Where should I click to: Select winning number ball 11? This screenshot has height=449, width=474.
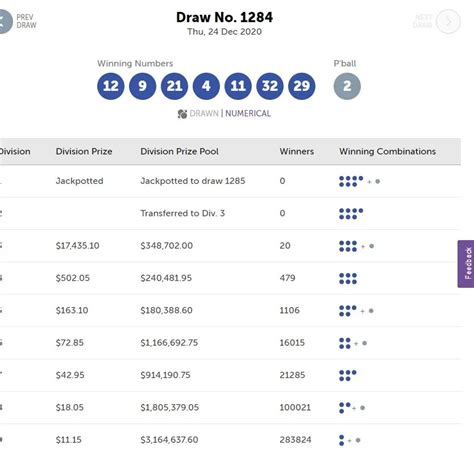pos(238,86)
